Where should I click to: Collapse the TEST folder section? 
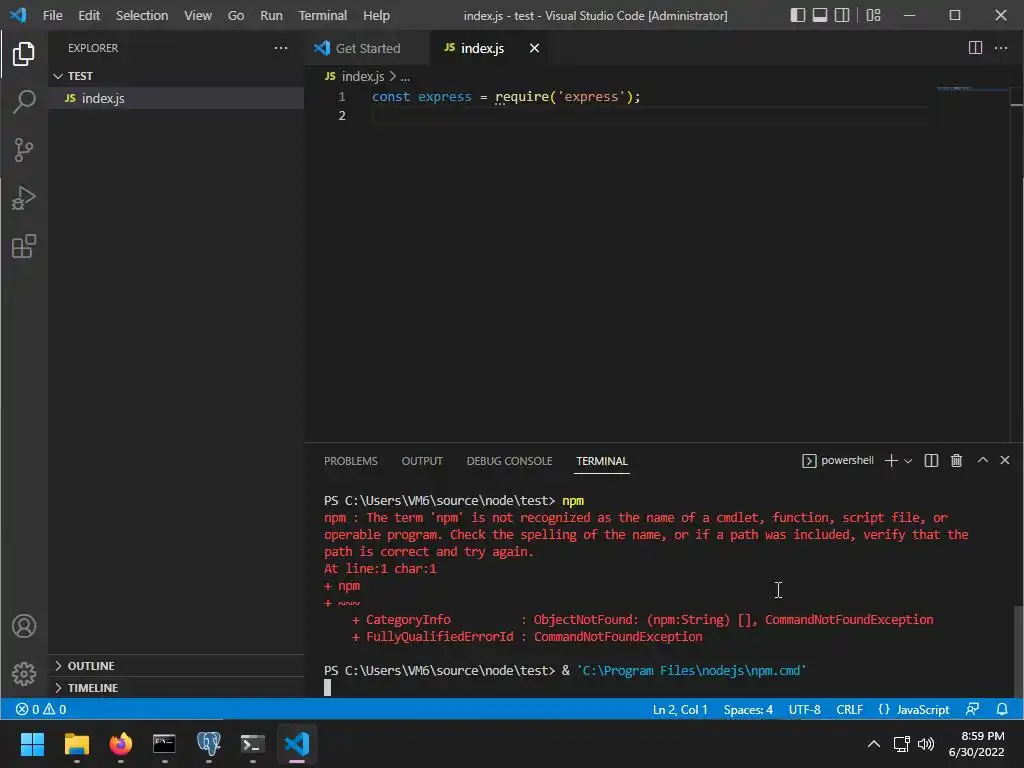pyautogui.click(x=175, y=76)
